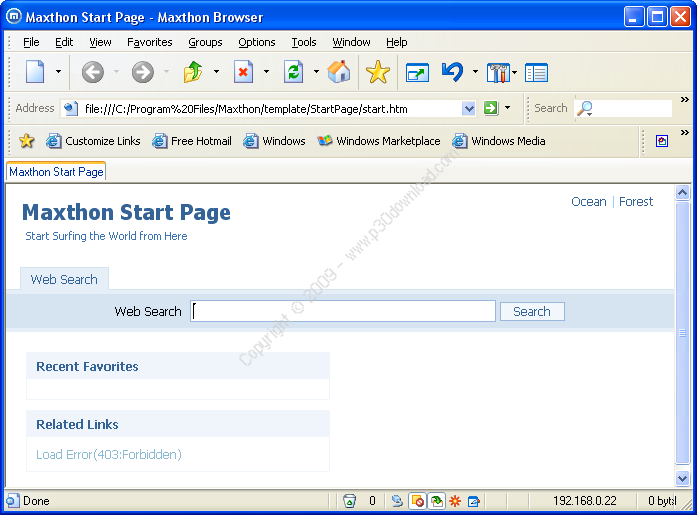Click the Full screen window icon
The image size is (697, 515).
tap(417, 72)
